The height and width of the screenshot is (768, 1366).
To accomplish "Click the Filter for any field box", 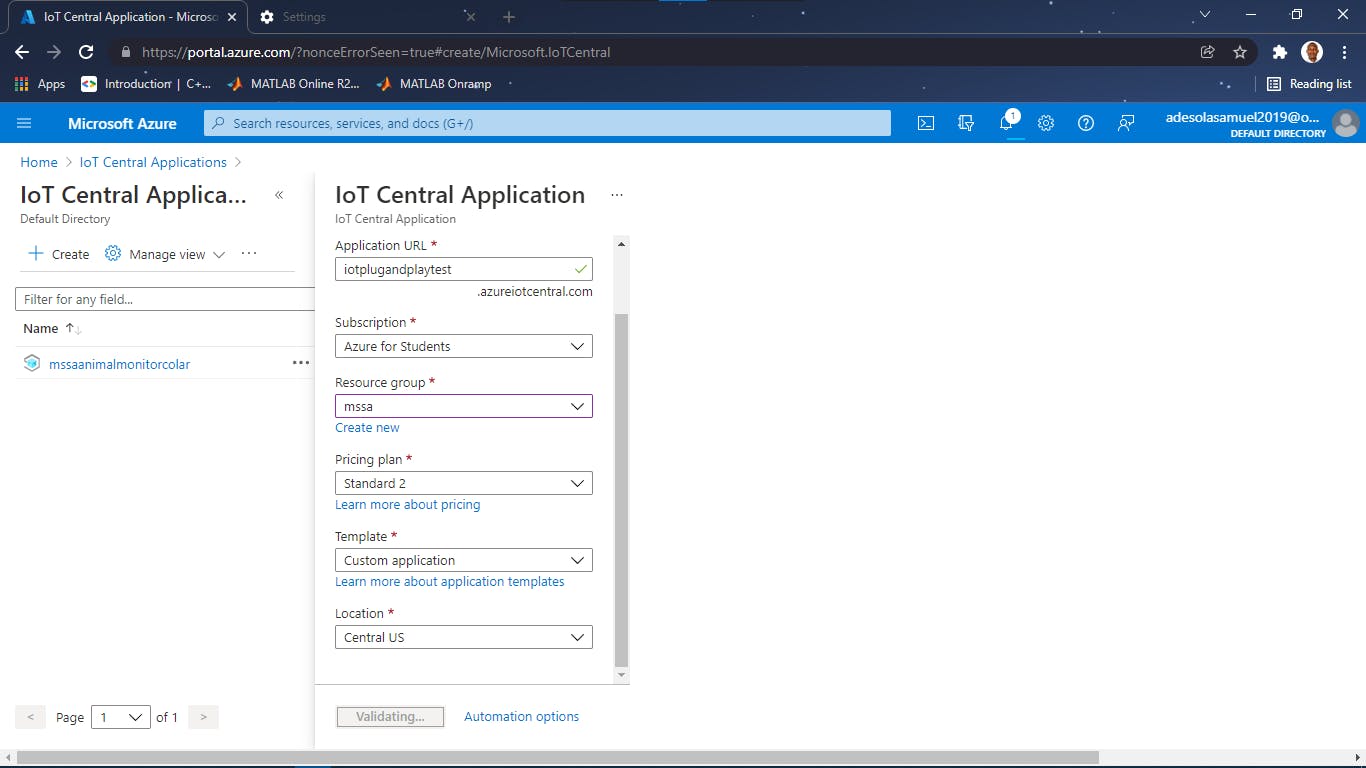I will pyautogui.click(x=165, y=299).
